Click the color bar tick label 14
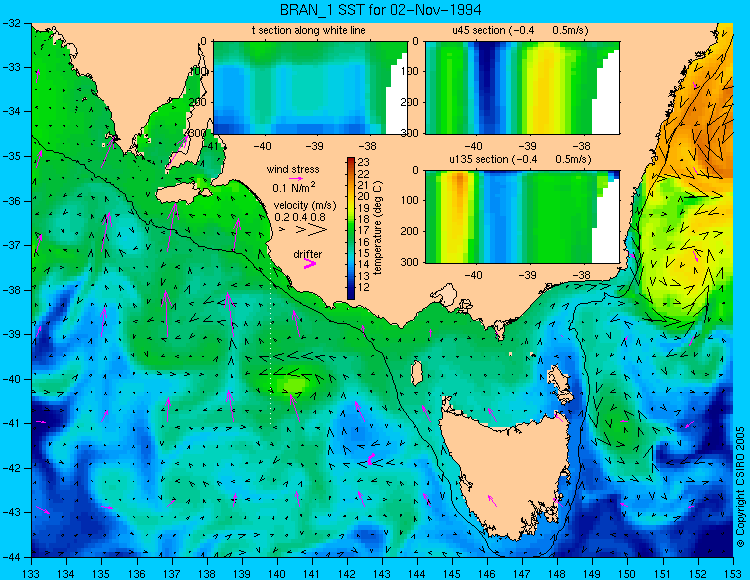The width and height of the screenshot is (750, 580). (364, 264)
